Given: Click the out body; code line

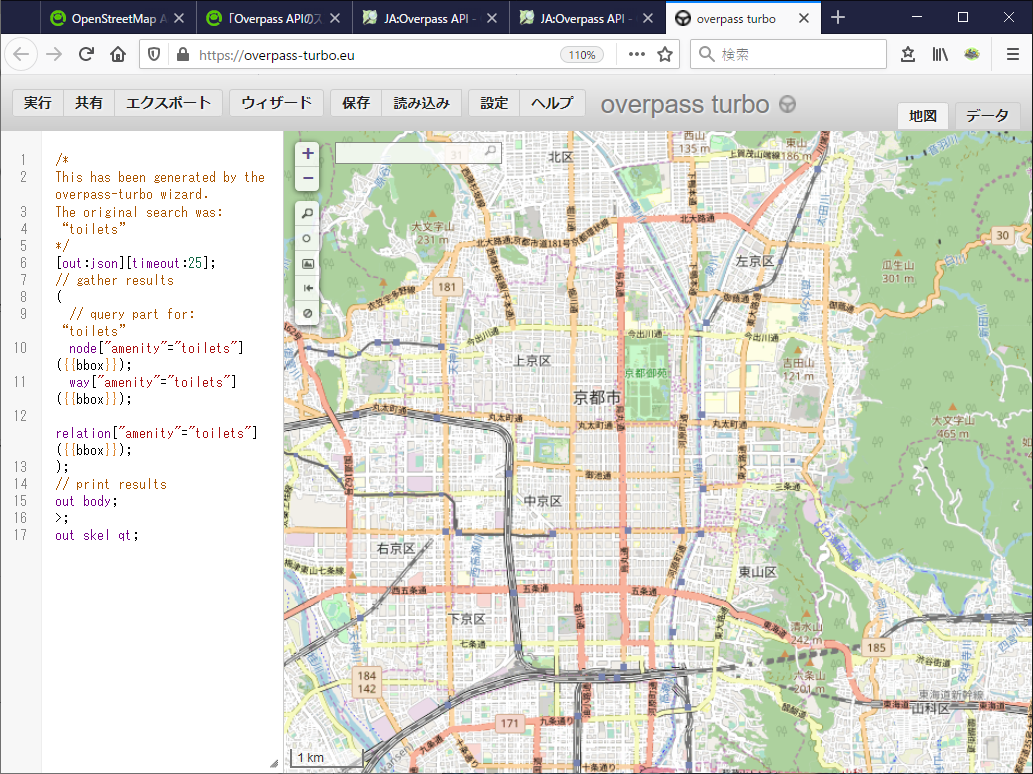Looking at the screenshot, I should pos(86,501).
